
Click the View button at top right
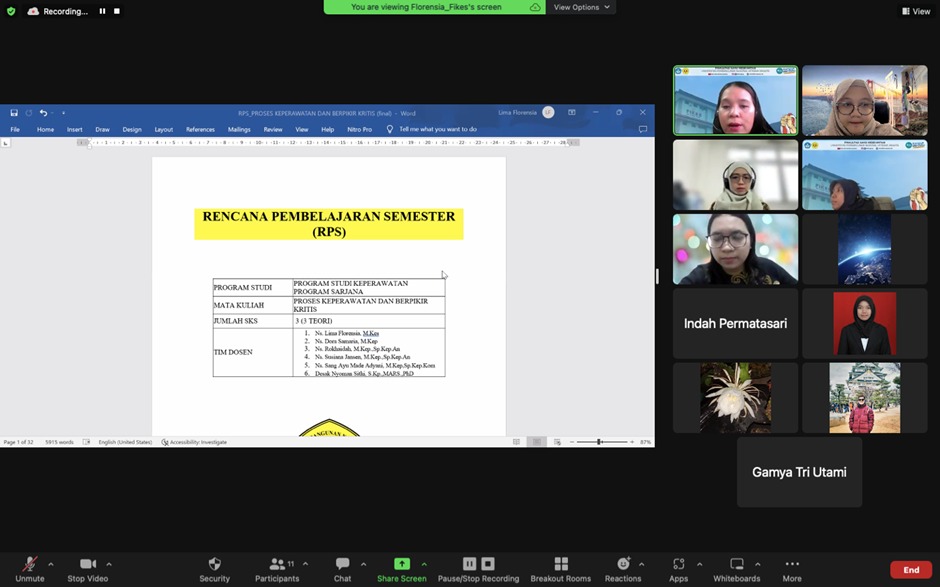(x=916, y=11)
